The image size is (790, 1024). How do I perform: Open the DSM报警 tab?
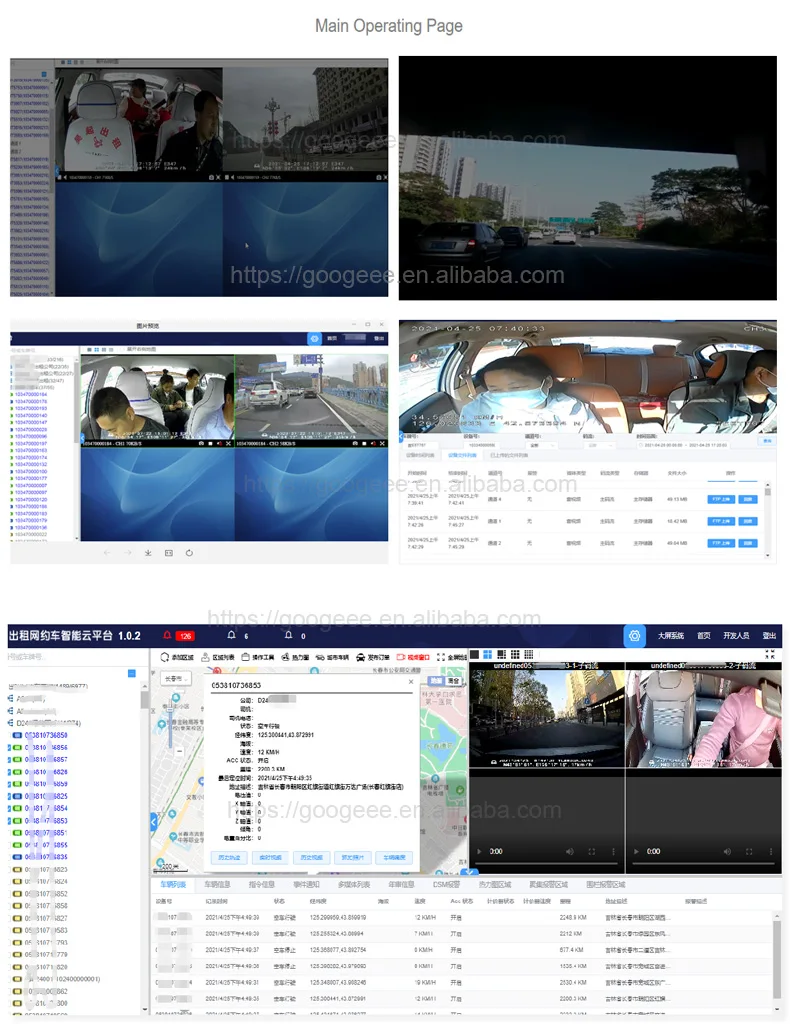[446, 885]
